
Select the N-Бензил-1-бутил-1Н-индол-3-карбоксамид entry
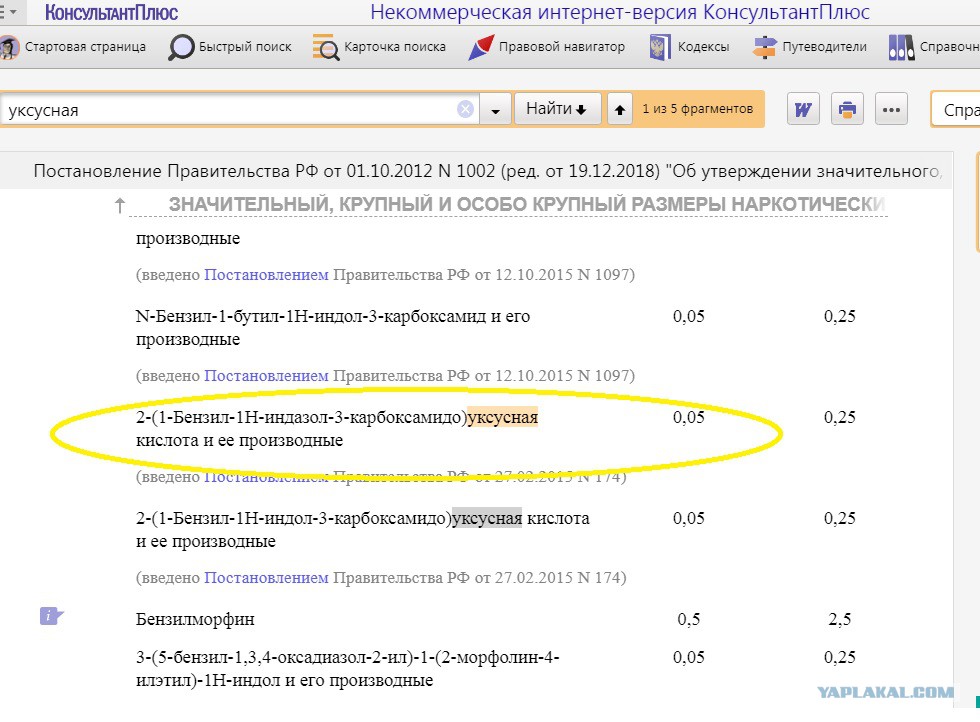[332, 328]
